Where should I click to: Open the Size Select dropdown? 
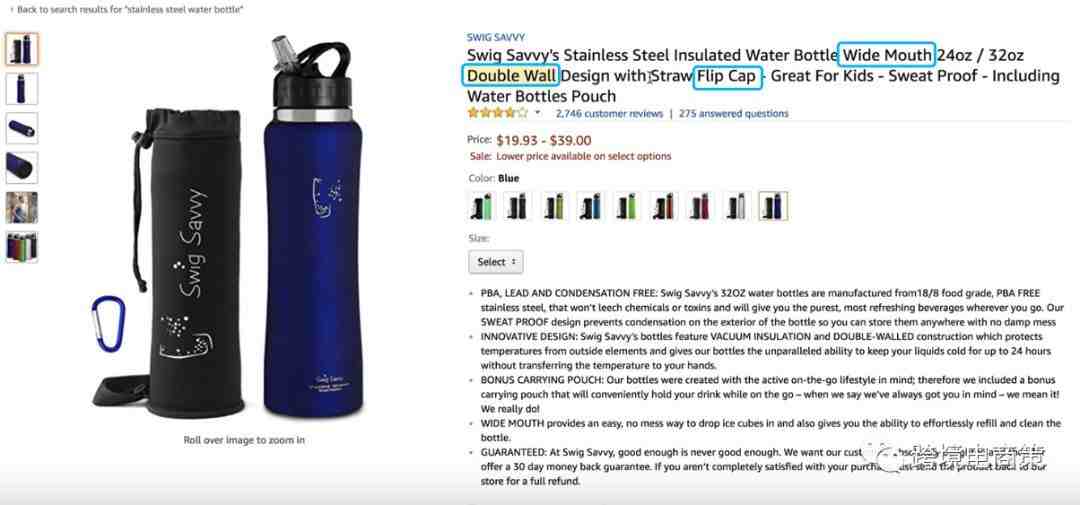click(496, 262)
